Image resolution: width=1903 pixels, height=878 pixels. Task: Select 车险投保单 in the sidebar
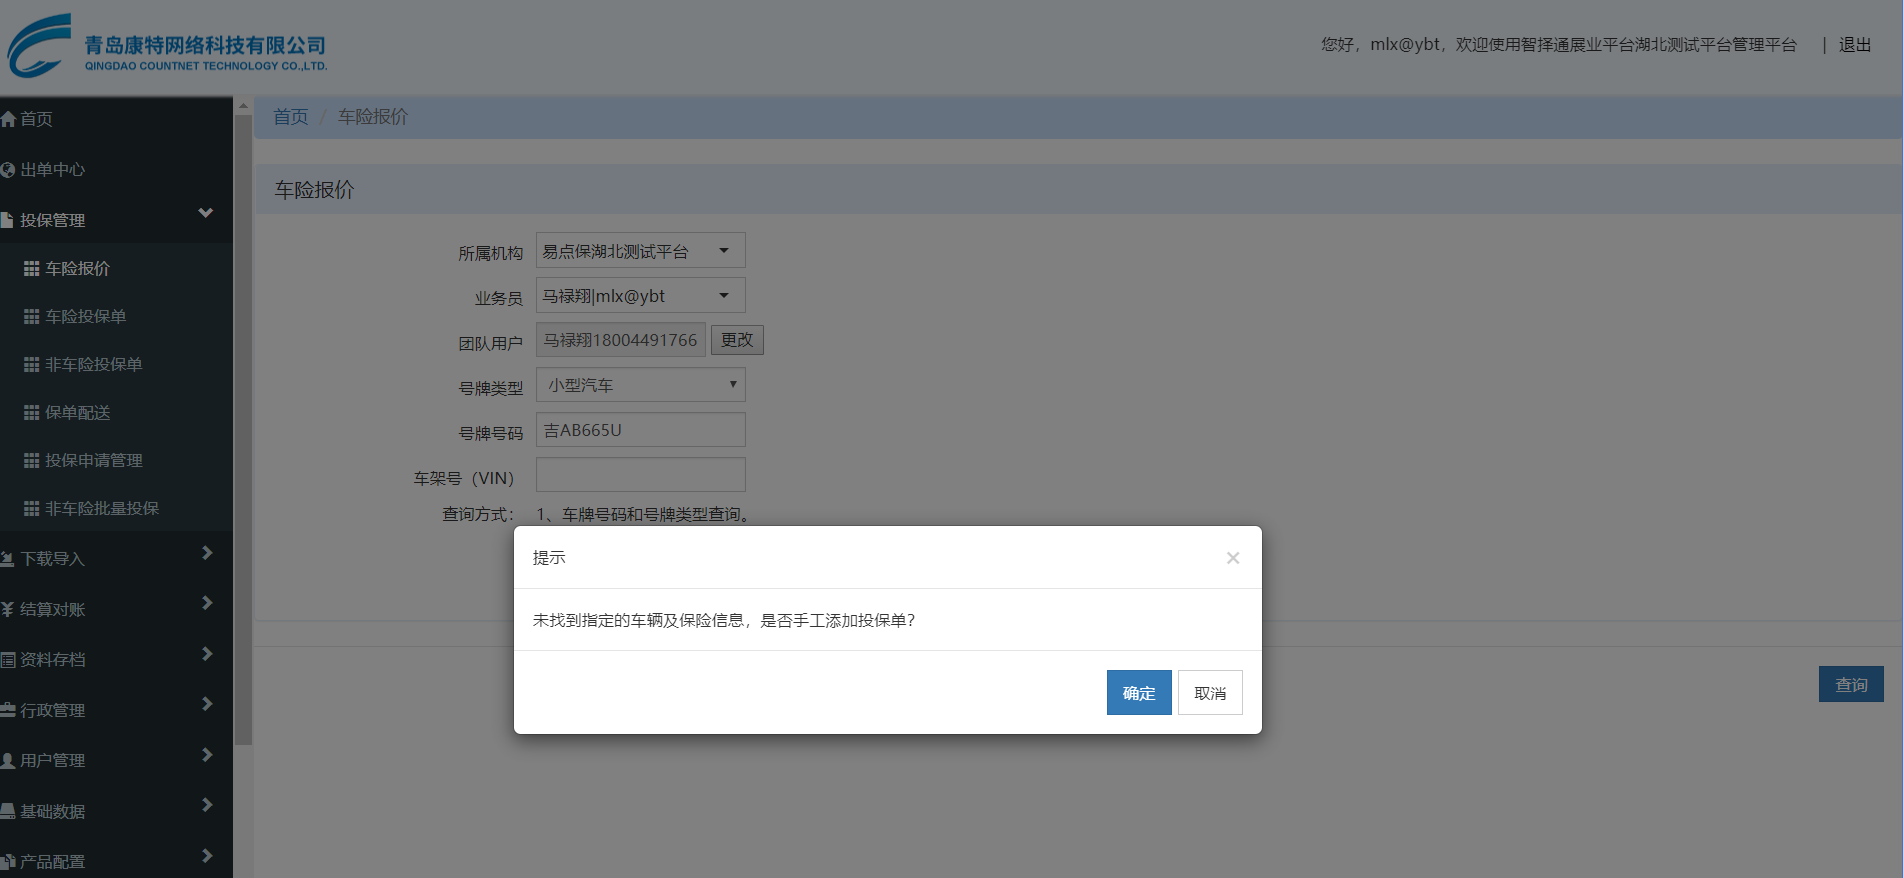(x=86, y=317)
